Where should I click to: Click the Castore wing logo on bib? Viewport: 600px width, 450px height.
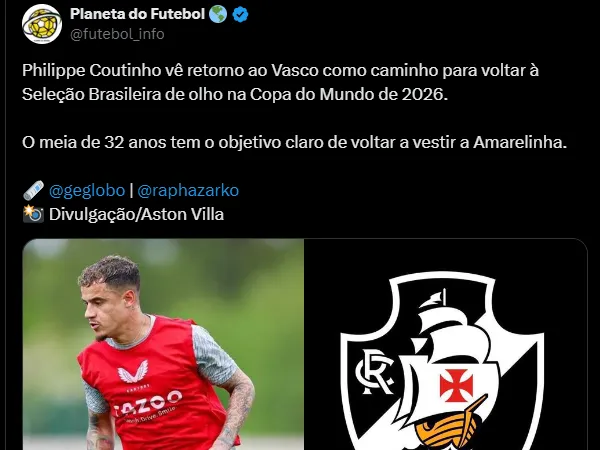tap(133, 371)
